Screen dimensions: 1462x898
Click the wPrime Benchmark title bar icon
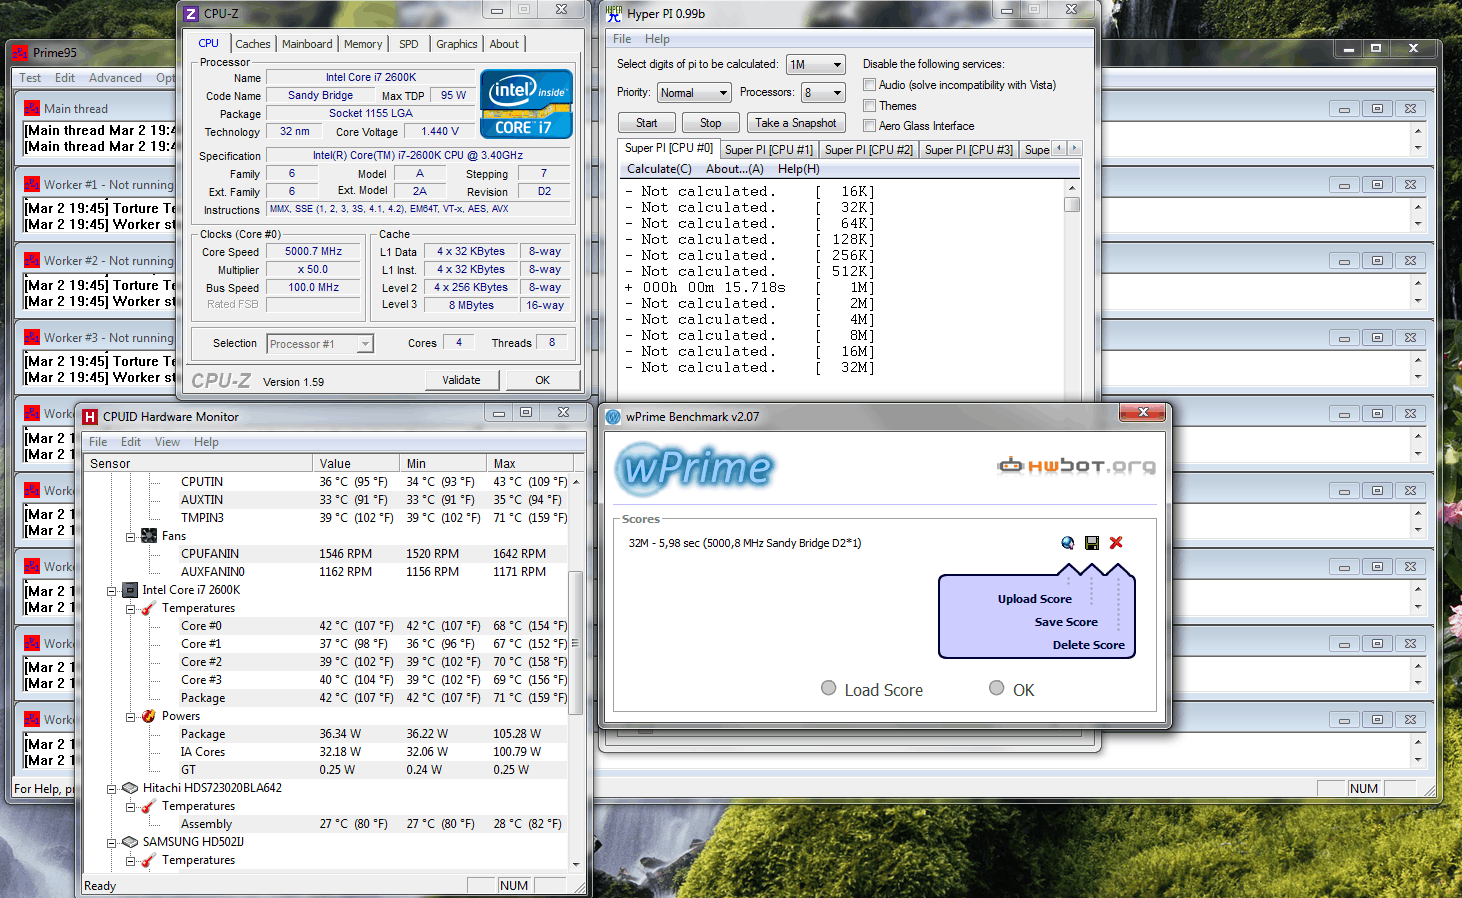pyautogui.click(x=613, y=417)
